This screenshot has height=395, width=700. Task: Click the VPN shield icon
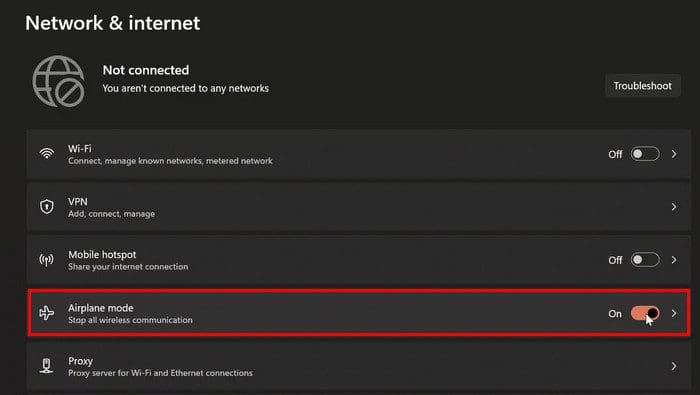coord(47,207)
